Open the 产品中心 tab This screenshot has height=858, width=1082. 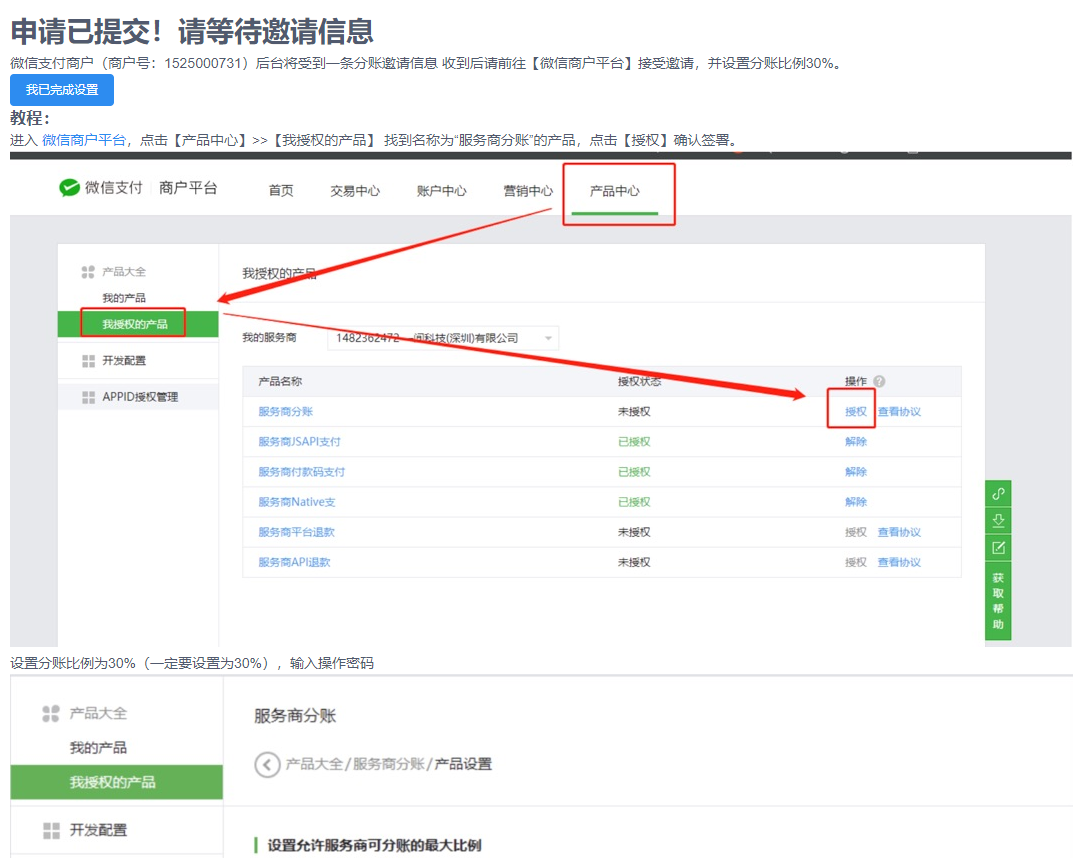[x=615, y=191]
